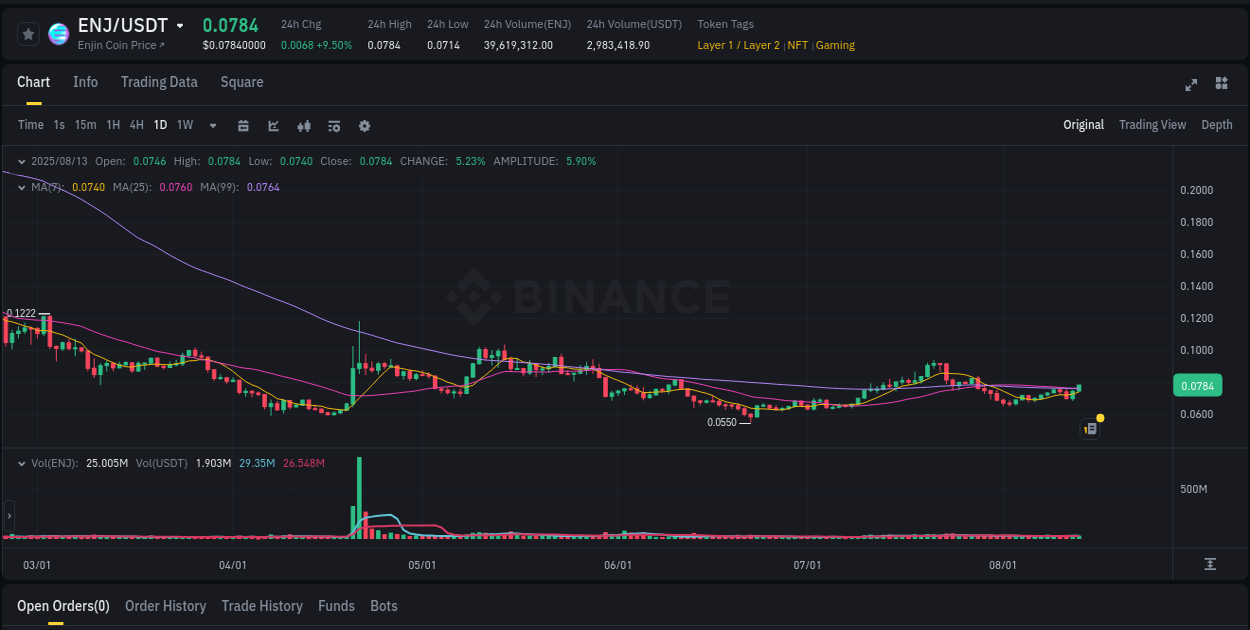
Task: Expand the extra time intervals dropdown arrow
Action: [212, 126]
